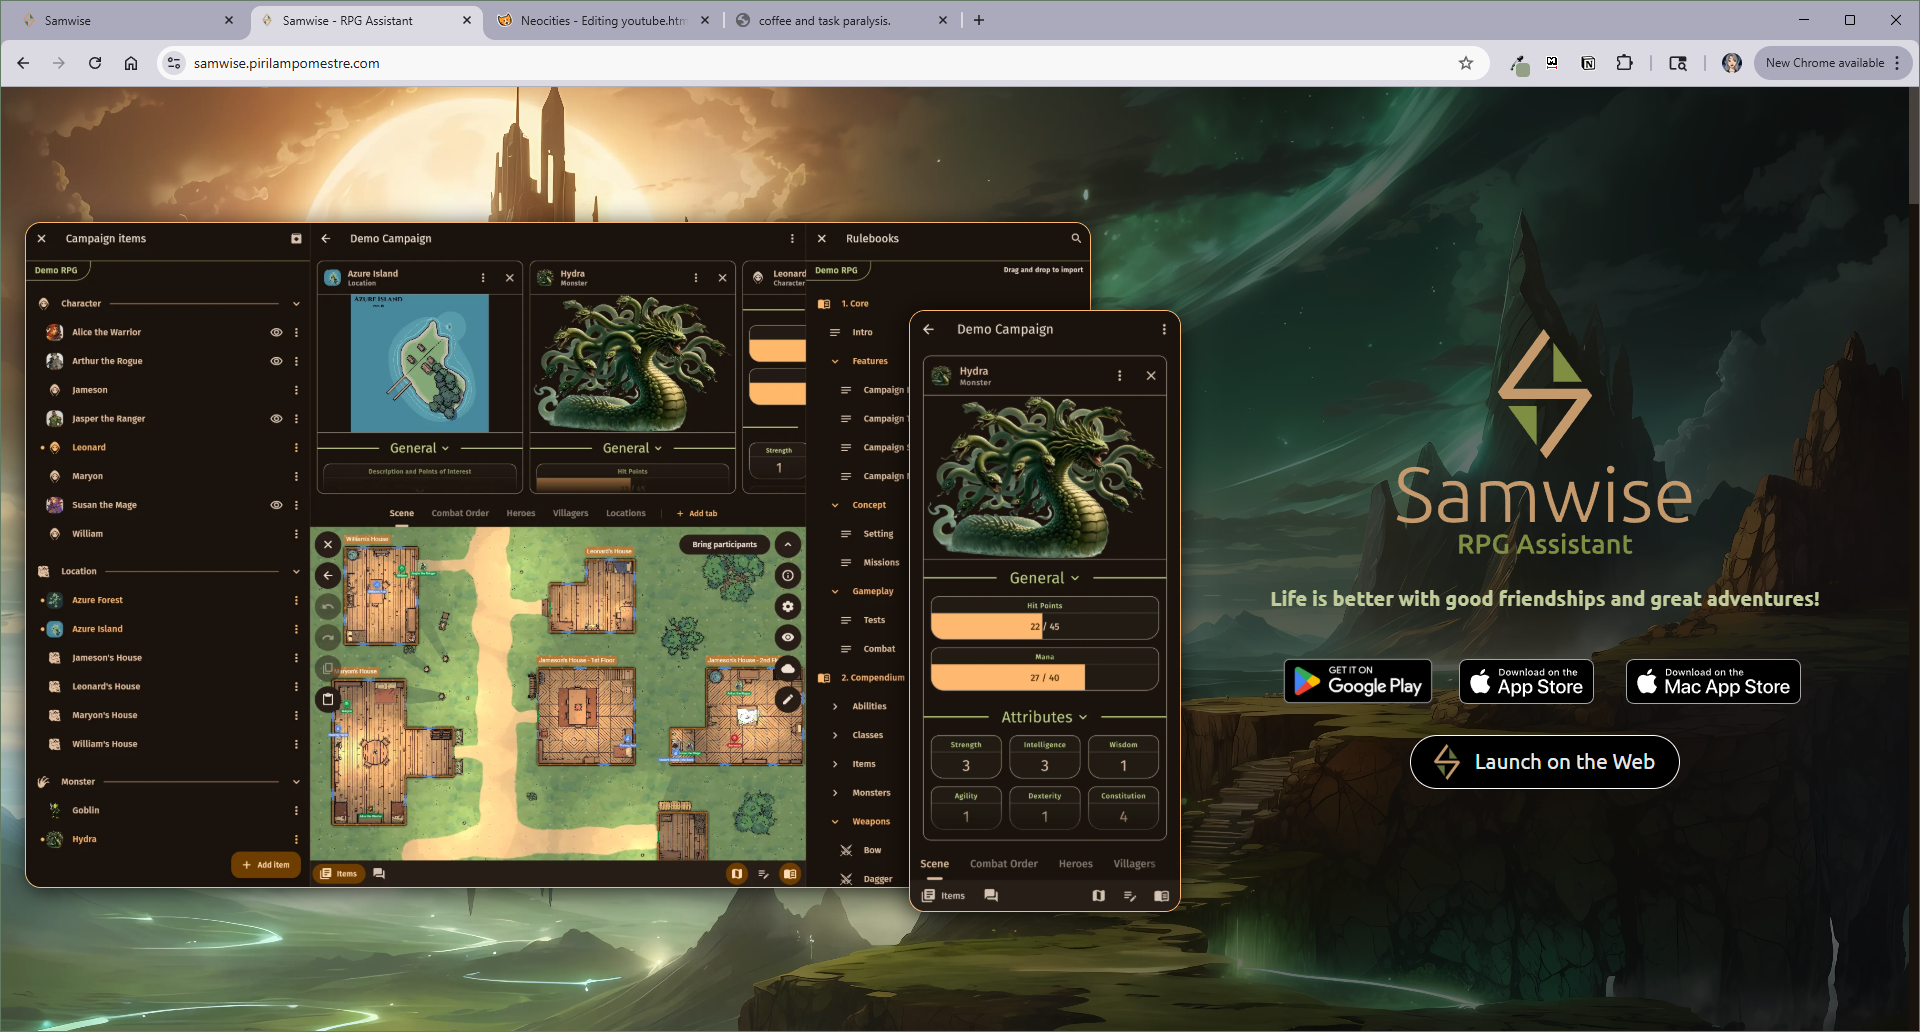
Task: Expand the Attributes dropdown on Hydra card
Action: (x=1044, y=717)
